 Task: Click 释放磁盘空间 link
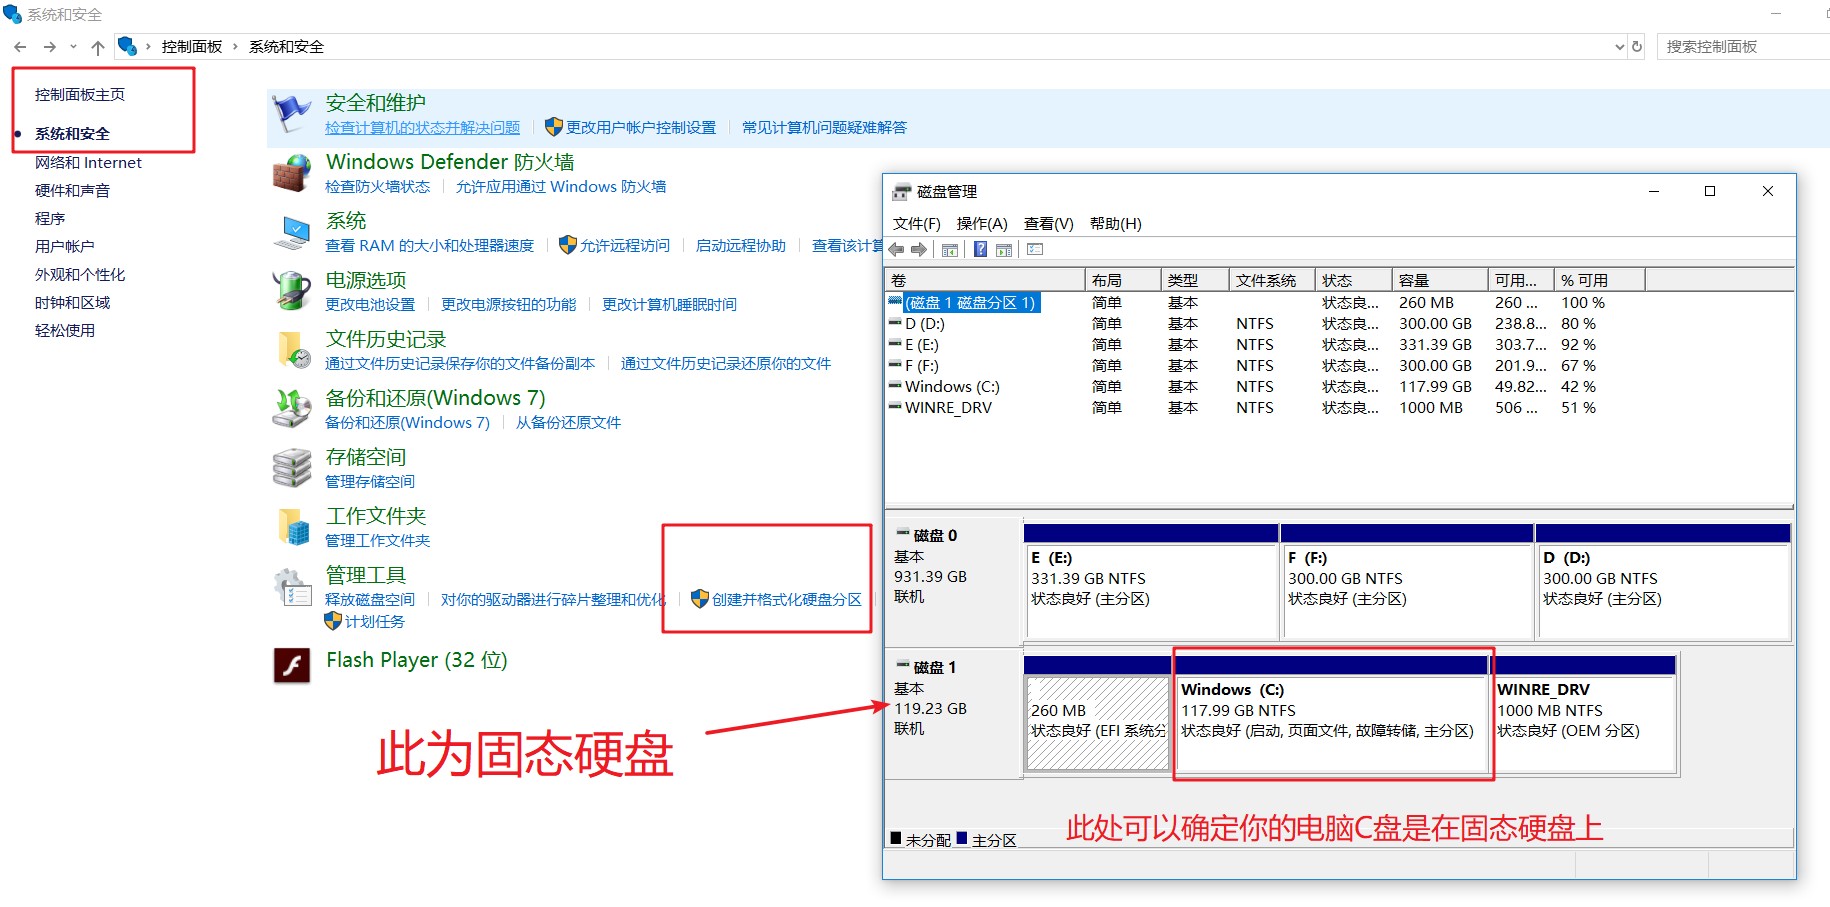tap(370, 599)
